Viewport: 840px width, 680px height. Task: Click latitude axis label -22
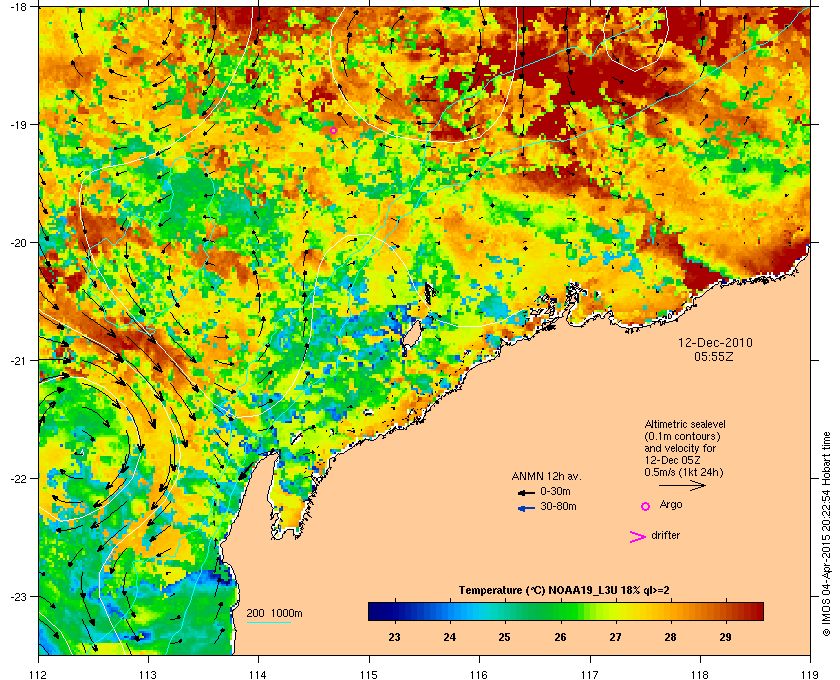(18, 478)
